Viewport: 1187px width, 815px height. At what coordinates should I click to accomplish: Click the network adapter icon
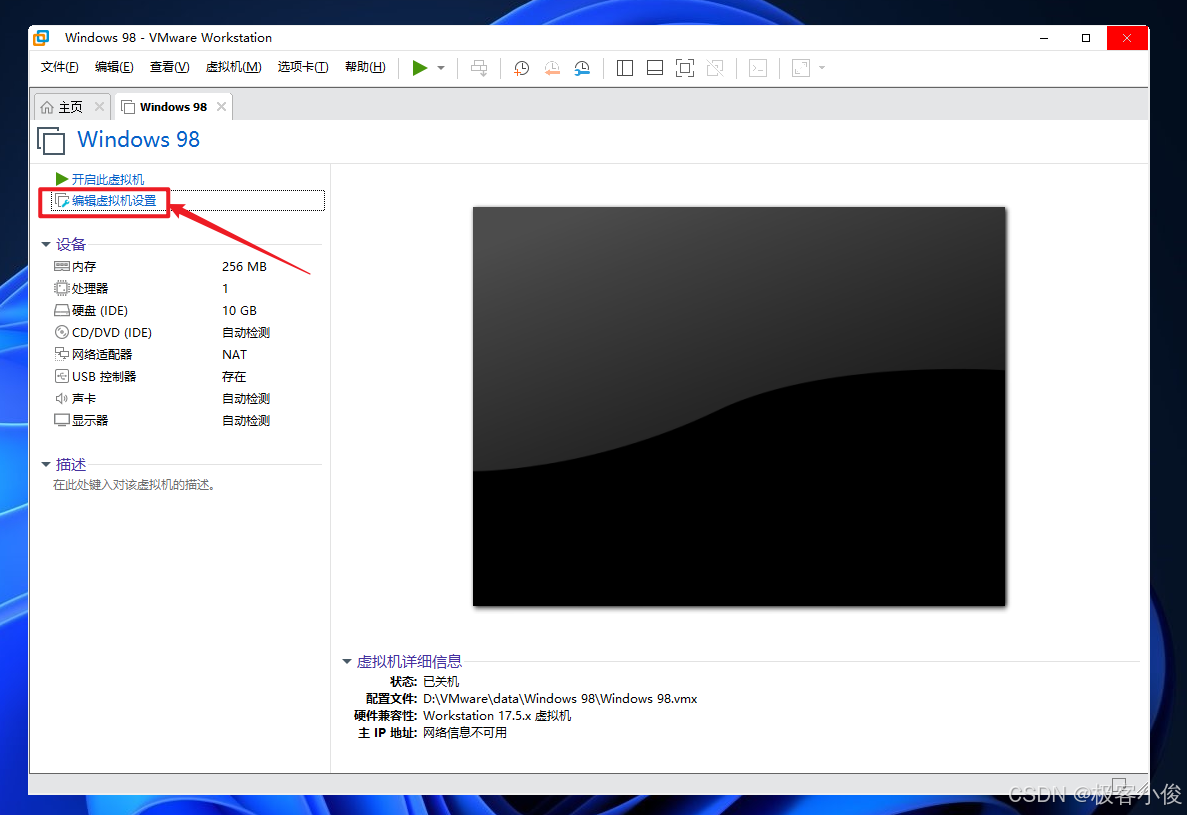click(62, 353)
